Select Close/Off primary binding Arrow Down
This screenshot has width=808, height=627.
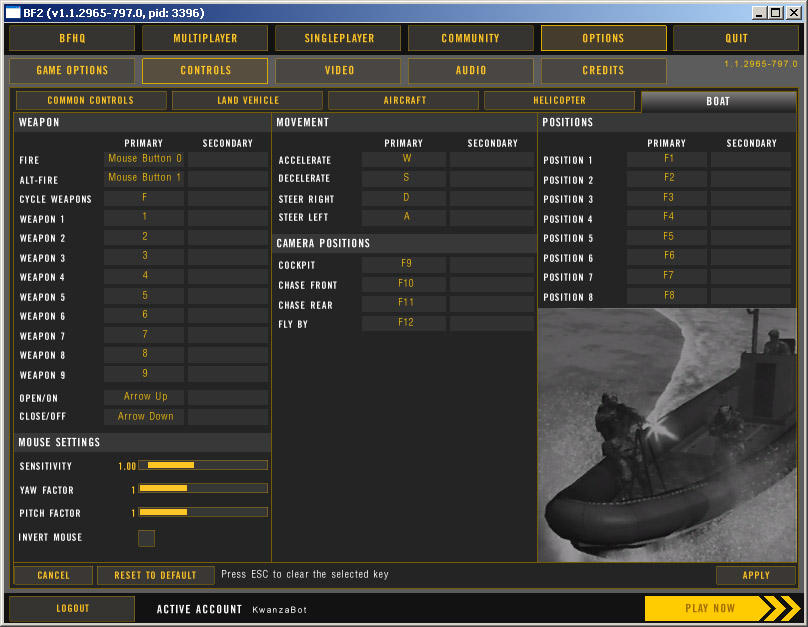pyautogui.click(x=144, y=417)
